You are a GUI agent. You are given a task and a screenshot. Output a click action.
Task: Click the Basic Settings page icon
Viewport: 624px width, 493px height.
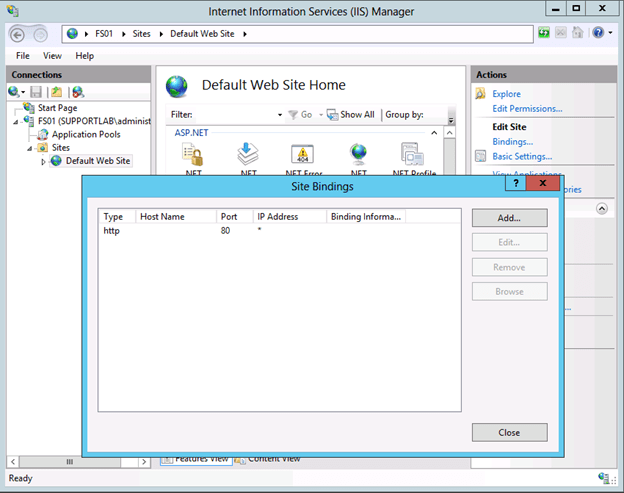click(480, 156)
